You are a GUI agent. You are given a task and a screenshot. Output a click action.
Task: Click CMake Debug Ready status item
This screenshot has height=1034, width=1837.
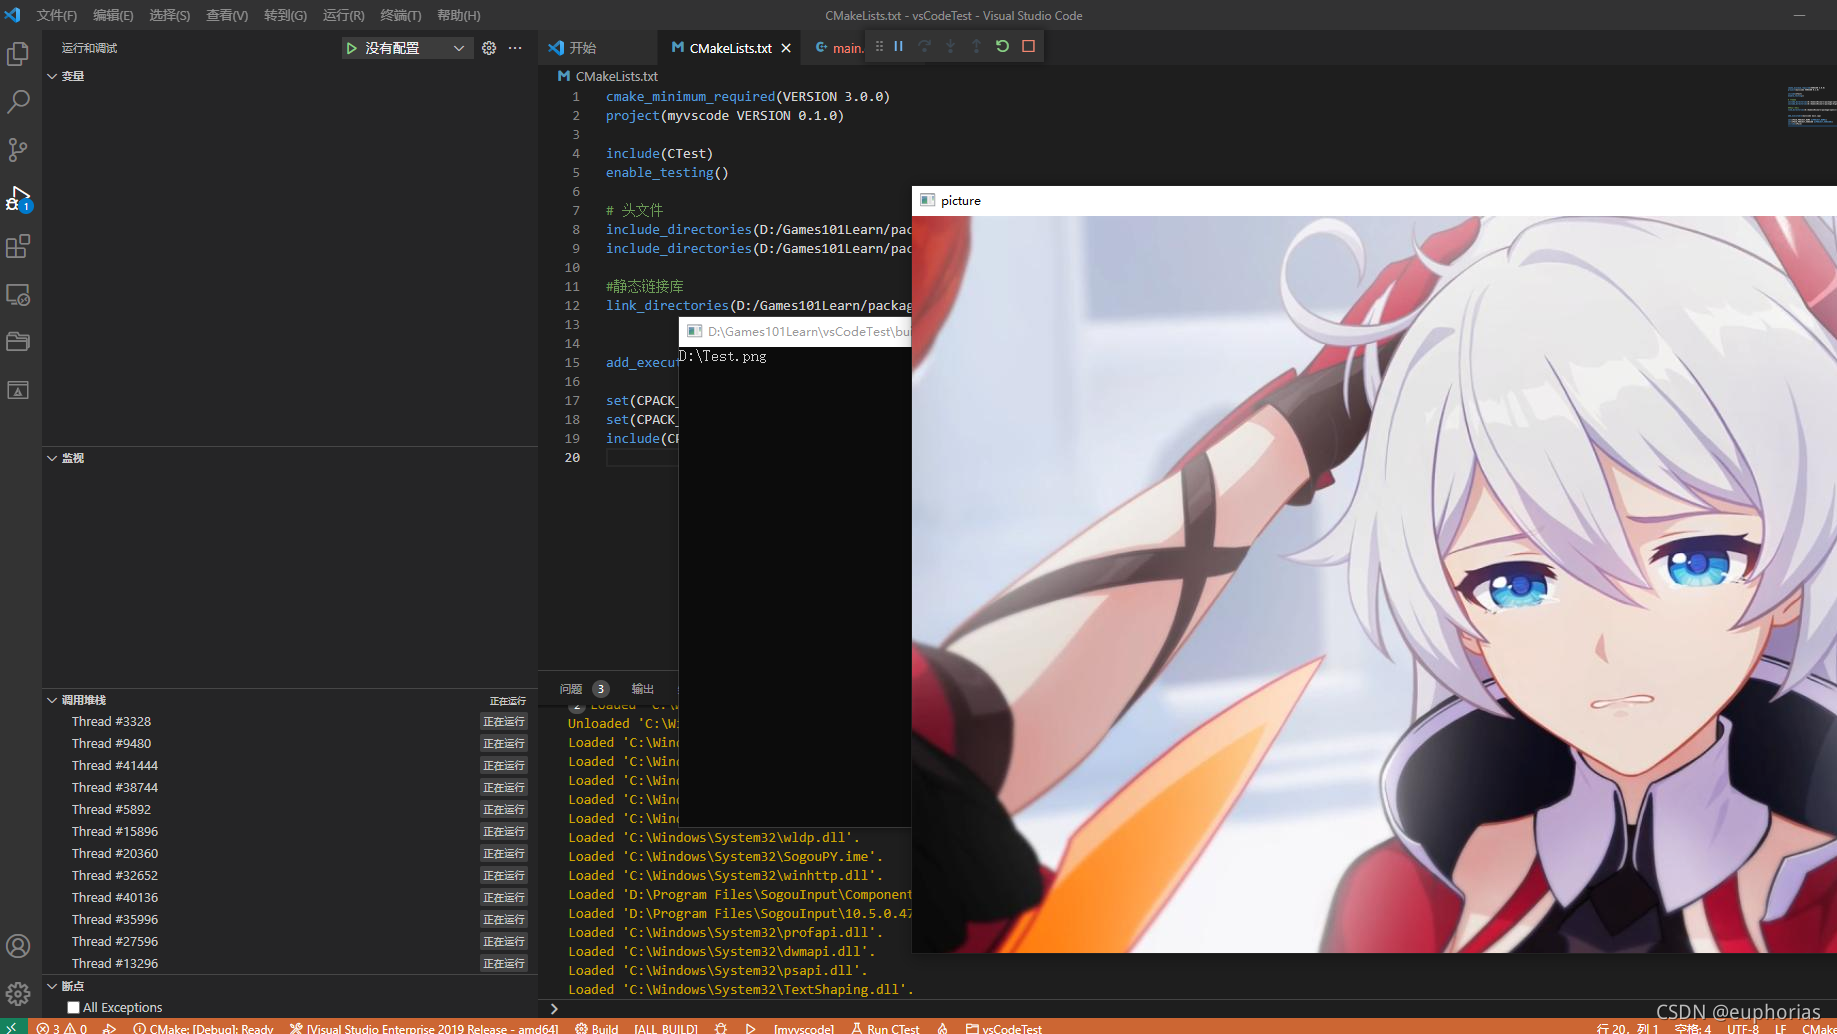203,1028
